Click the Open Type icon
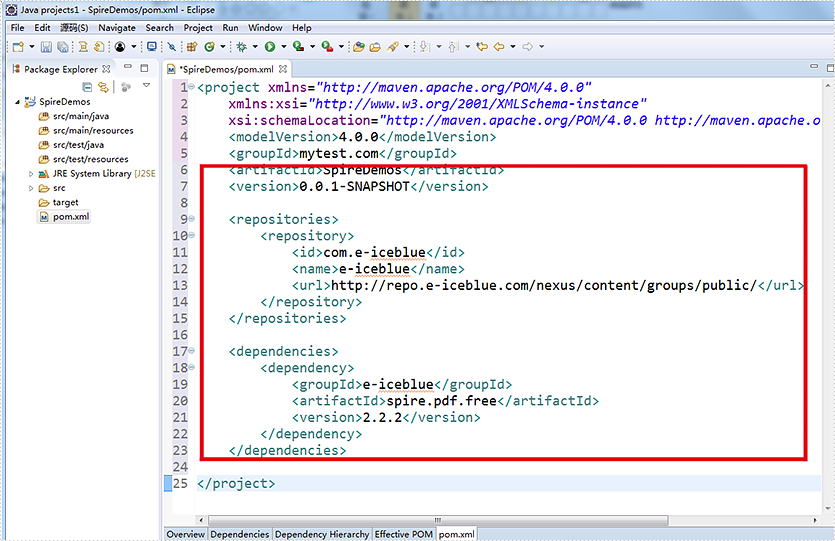The width and height of the screenshot is (835, 541). click(x=358, y=47)
